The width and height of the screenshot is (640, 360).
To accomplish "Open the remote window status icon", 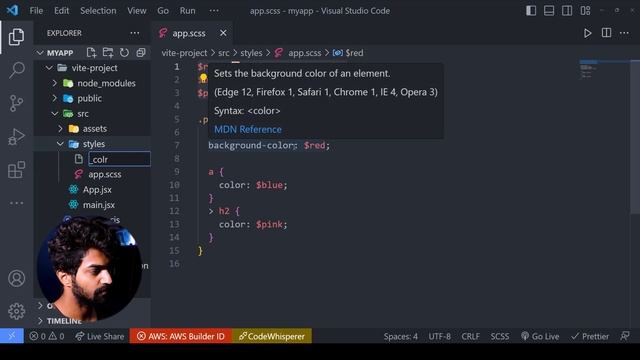I will (x=11, y=336).
